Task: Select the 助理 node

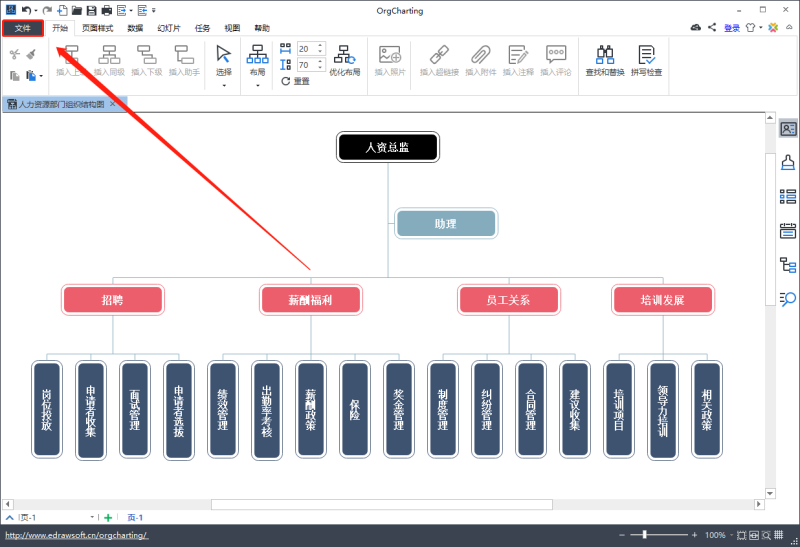Action: tap(446, 223)
